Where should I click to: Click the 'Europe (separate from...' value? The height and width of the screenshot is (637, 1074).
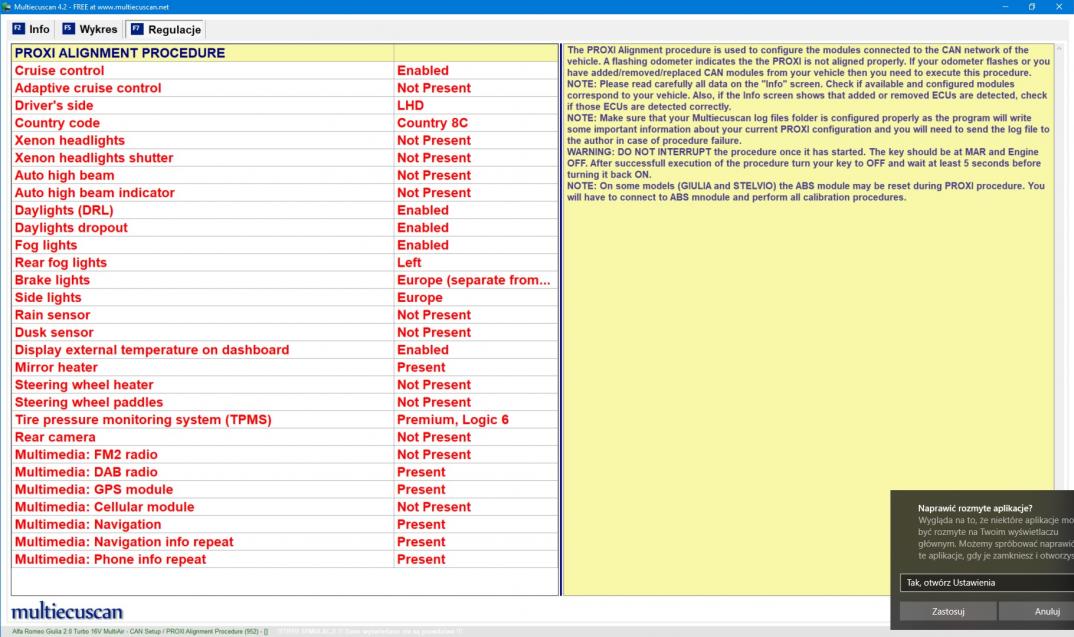(x=473, y=280)
